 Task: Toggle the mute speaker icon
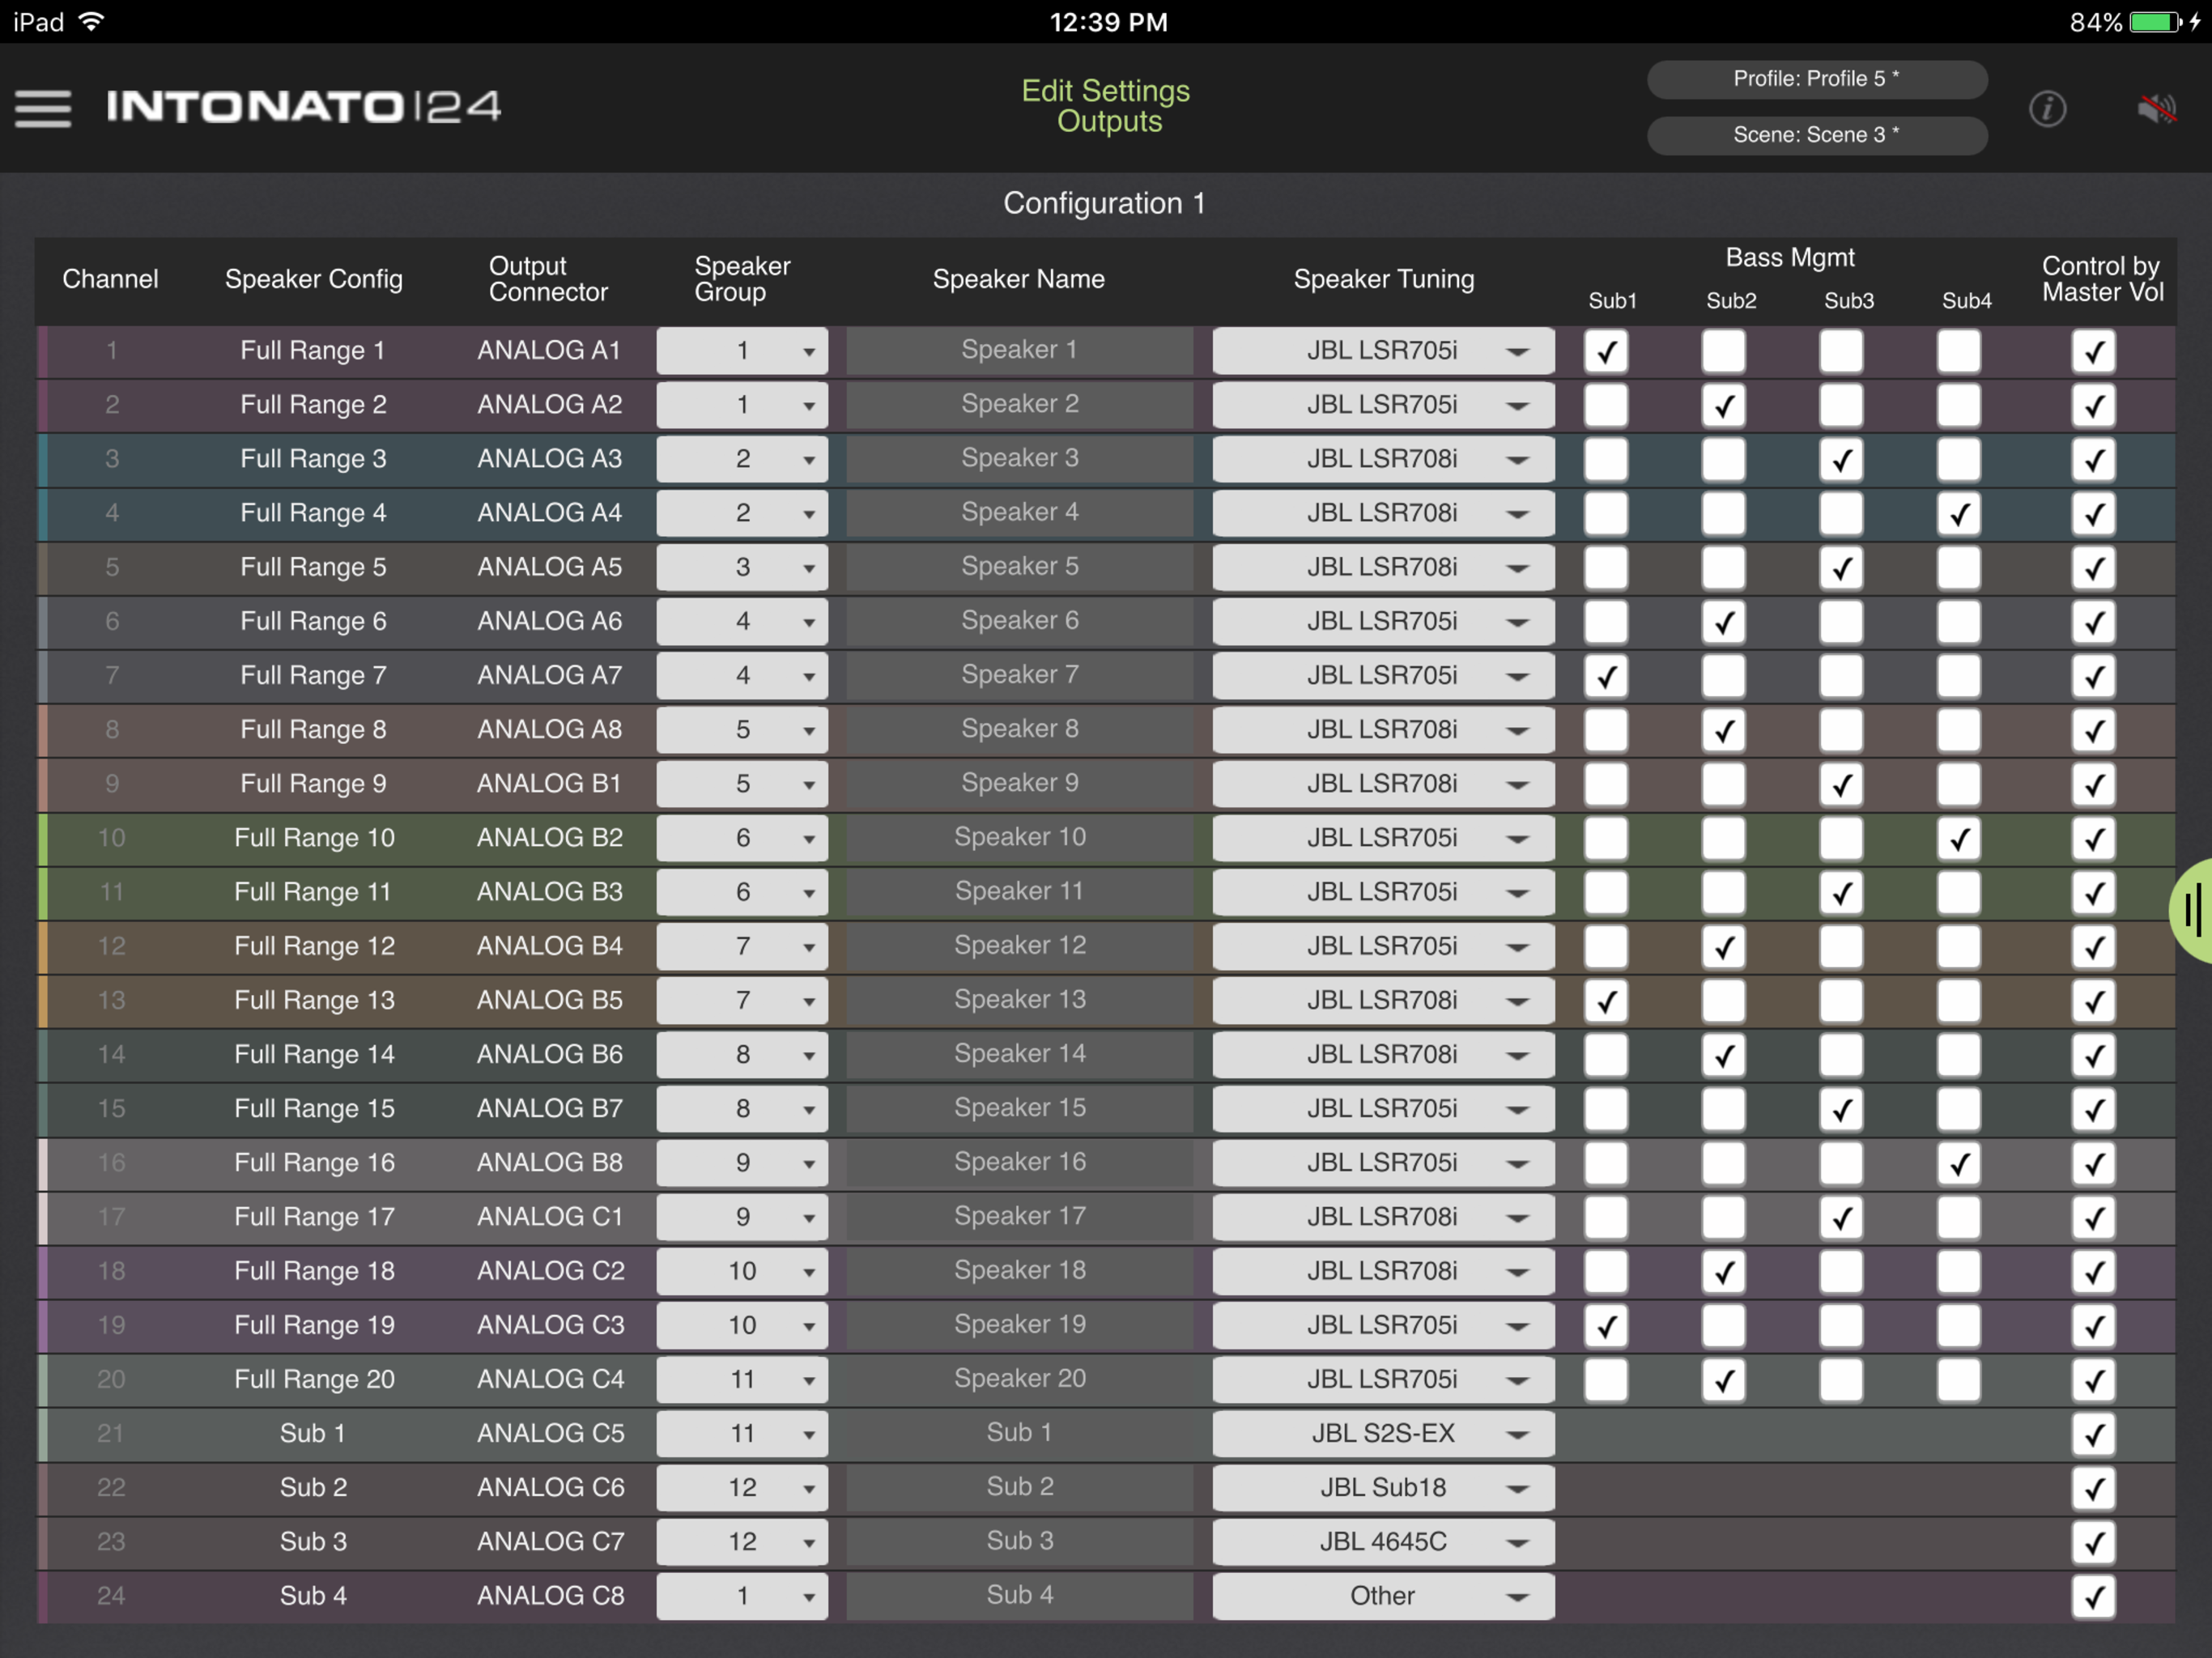(2156, 108)
